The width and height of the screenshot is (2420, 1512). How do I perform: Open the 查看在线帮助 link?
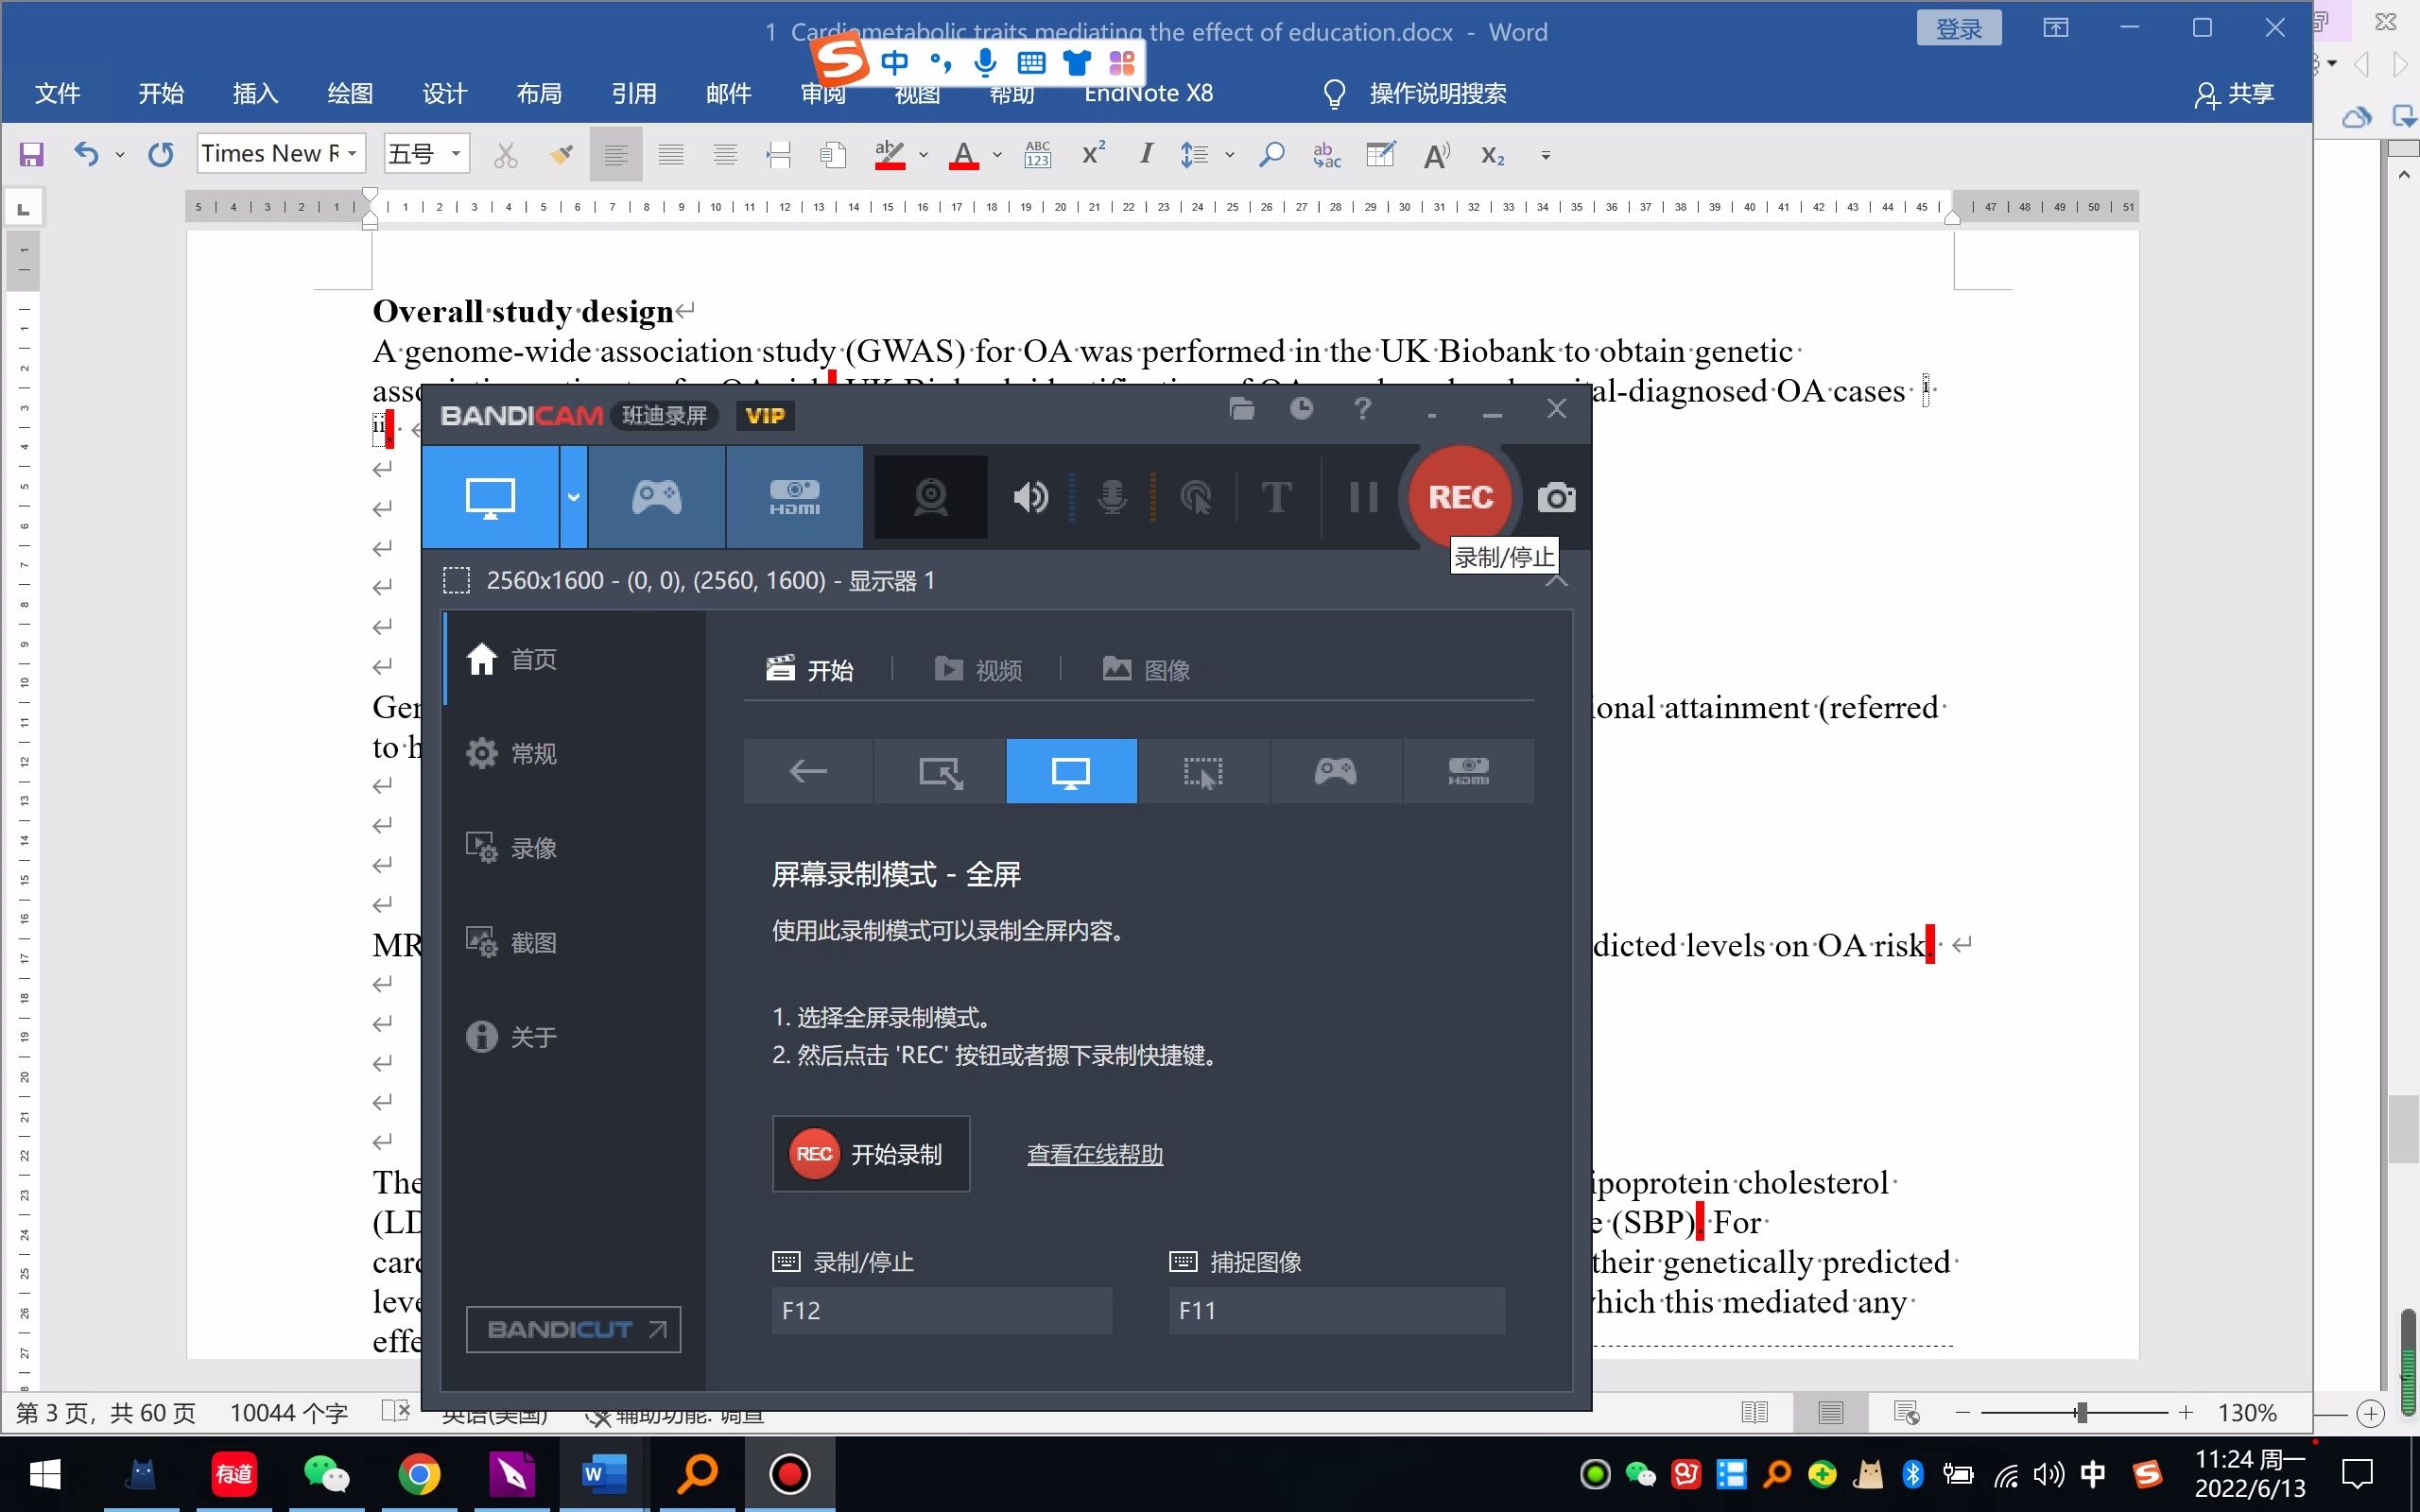(x=1095, y=1154)
